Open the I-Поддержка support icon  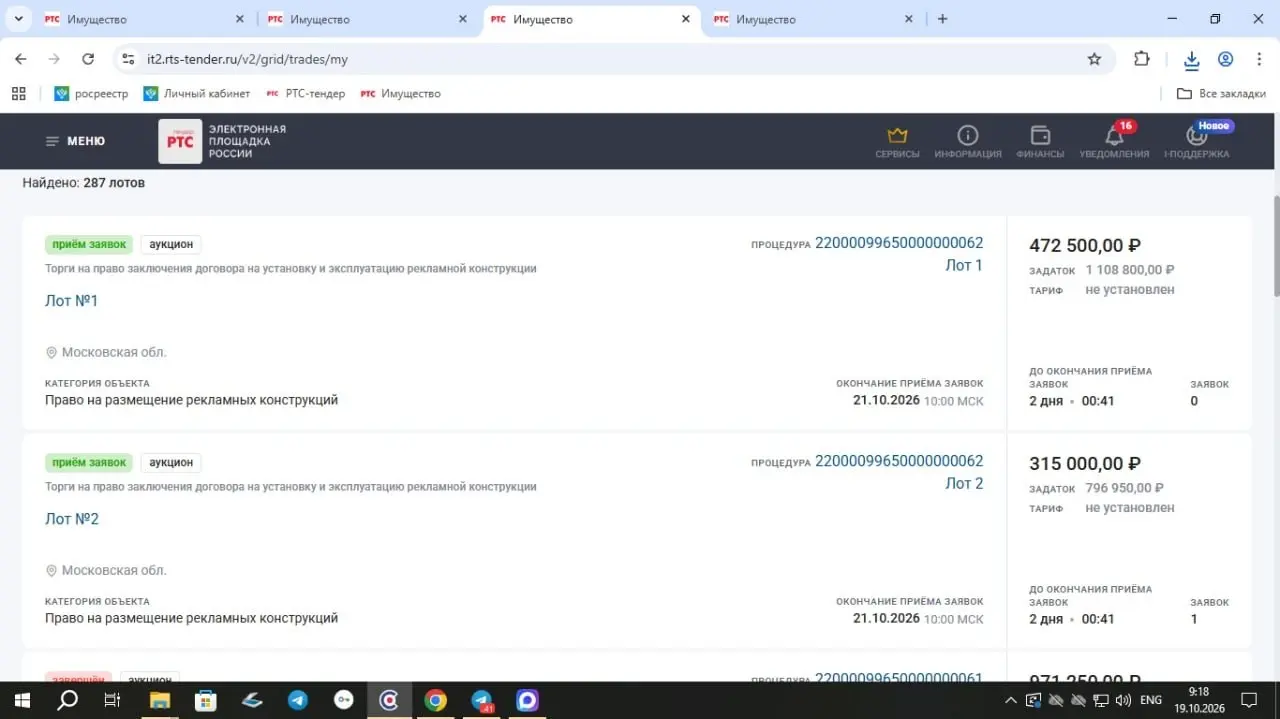click(x=1196, y=141)
